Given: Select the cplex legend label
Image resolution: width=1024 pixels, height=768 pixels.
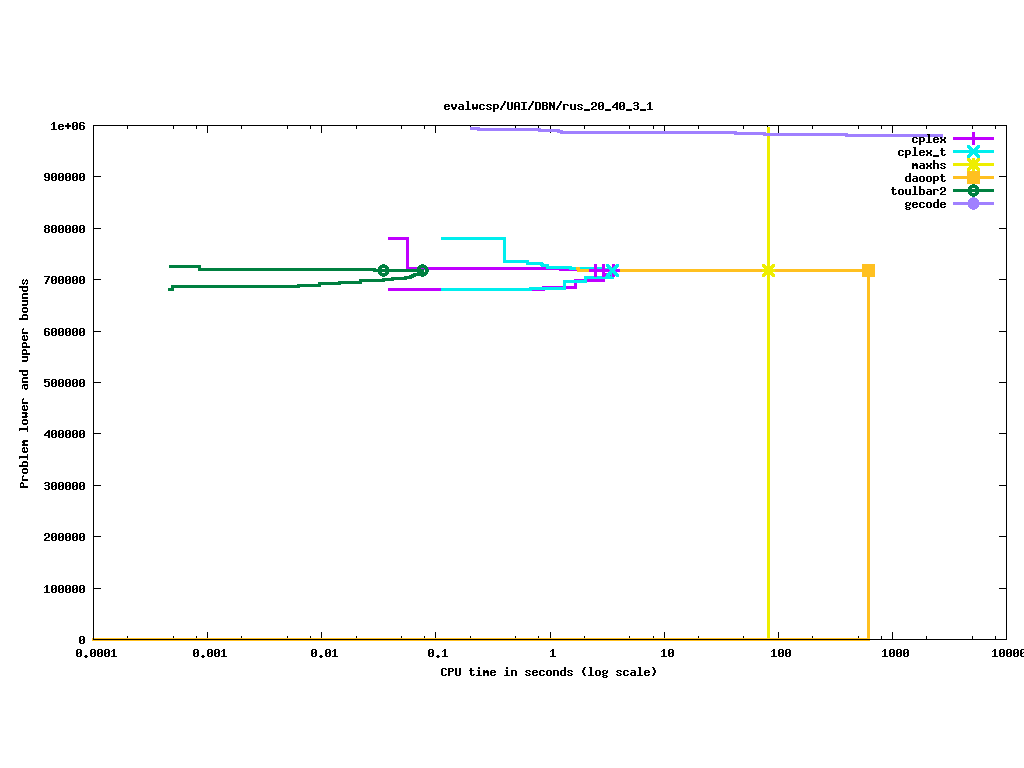Looking at the screenshot, I should 928,139.
